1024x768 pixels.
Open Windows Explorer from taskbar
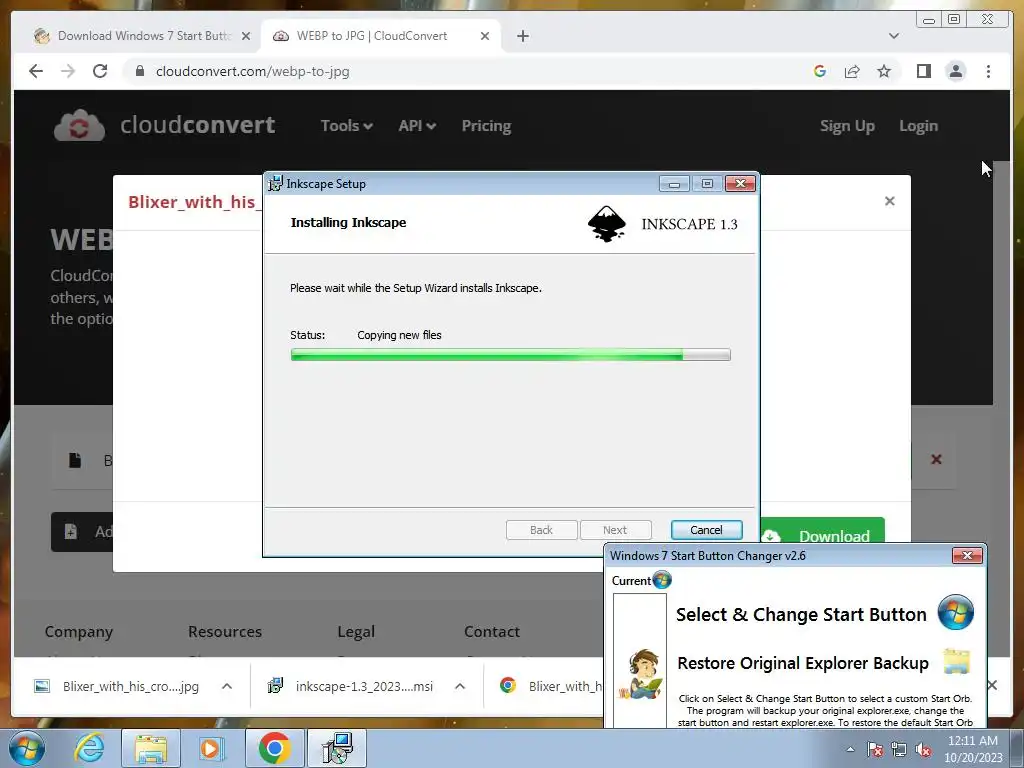(151, 748)
